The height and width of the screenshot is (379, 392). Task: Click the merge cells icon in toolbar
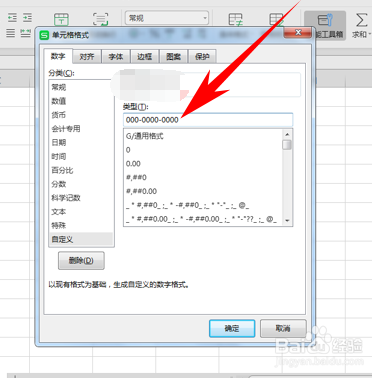coord(61,19)
